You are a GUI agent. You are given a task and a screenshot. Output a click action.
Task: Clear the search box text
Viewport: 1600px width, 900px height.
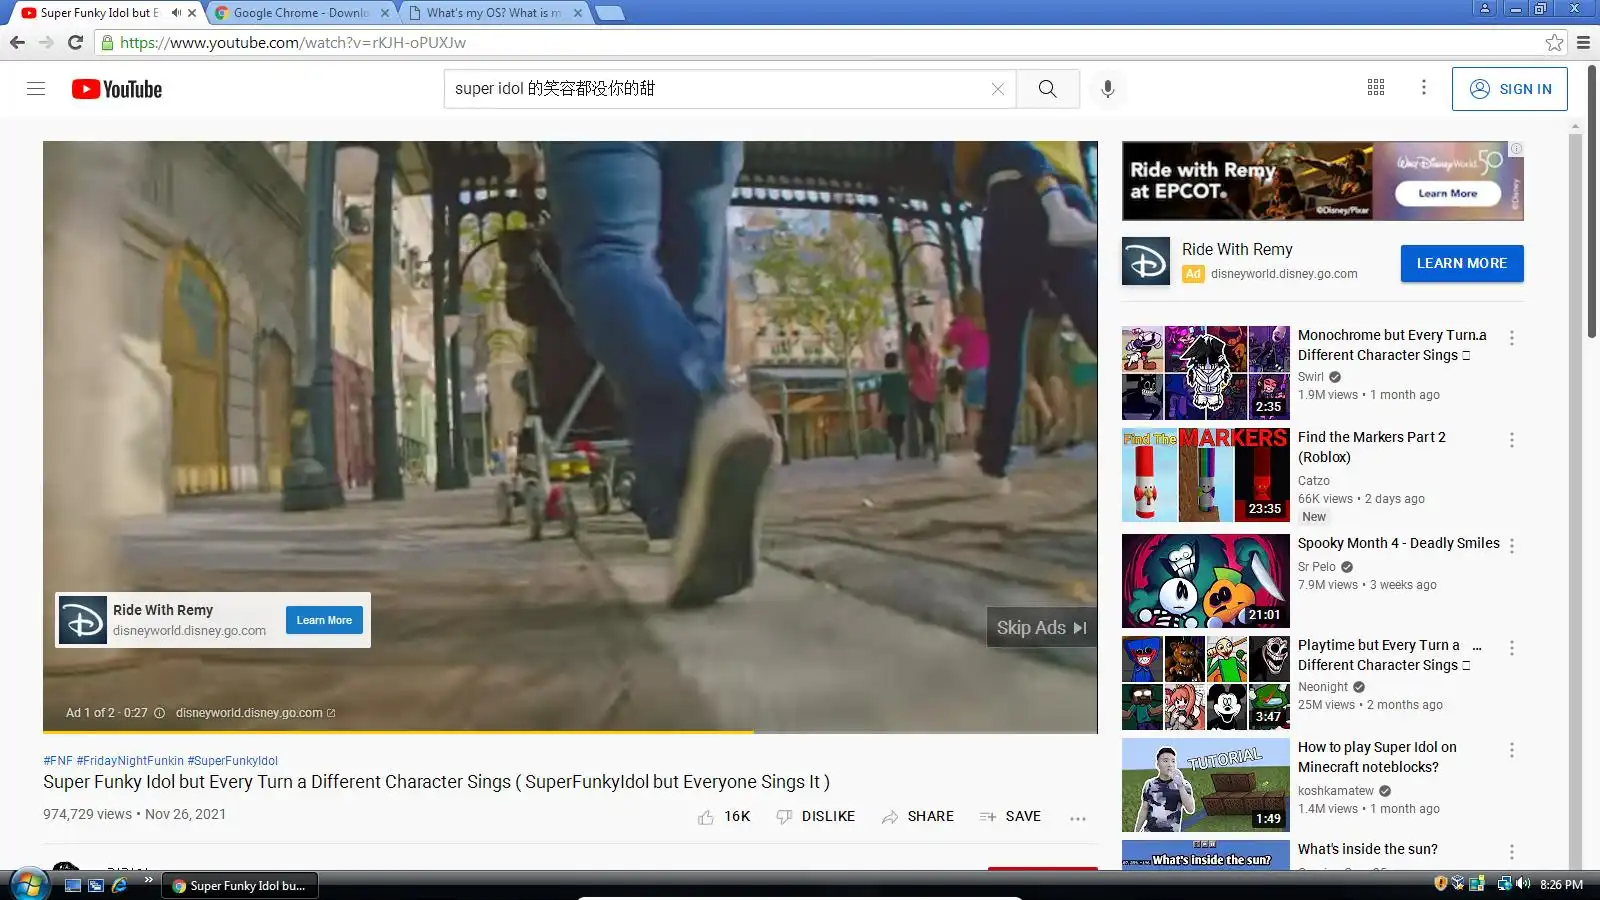(x=998, y=88)
